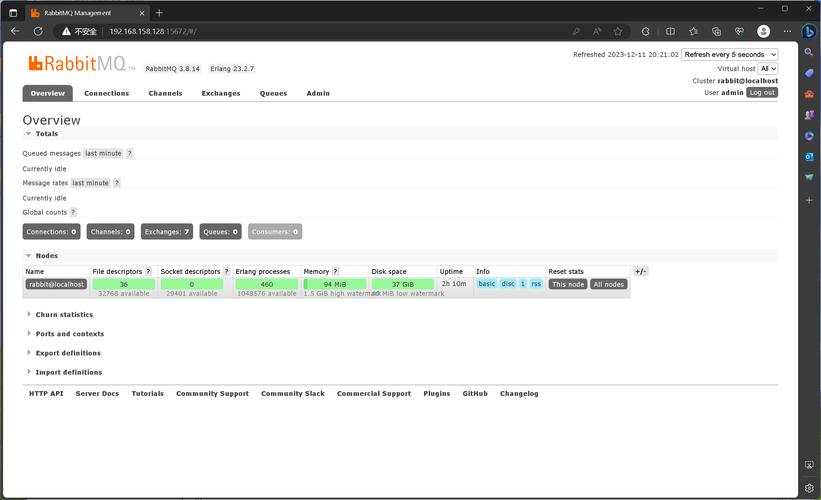Open the profile avatar
This screenshot has height=500, width=821.
(763, 31)
